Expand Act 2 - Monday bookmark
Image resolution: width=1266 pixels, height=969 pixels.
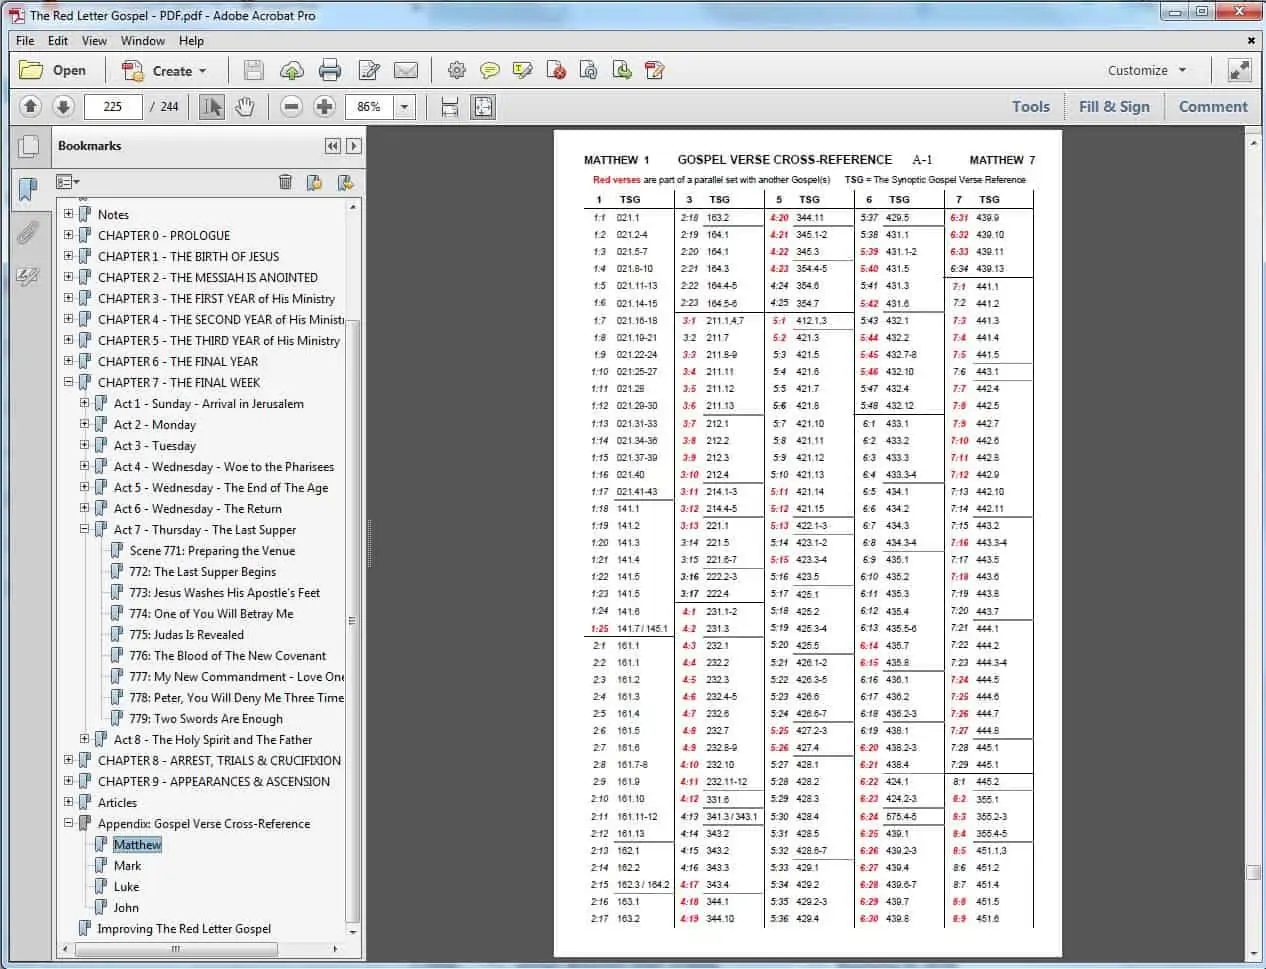point(84,424)
